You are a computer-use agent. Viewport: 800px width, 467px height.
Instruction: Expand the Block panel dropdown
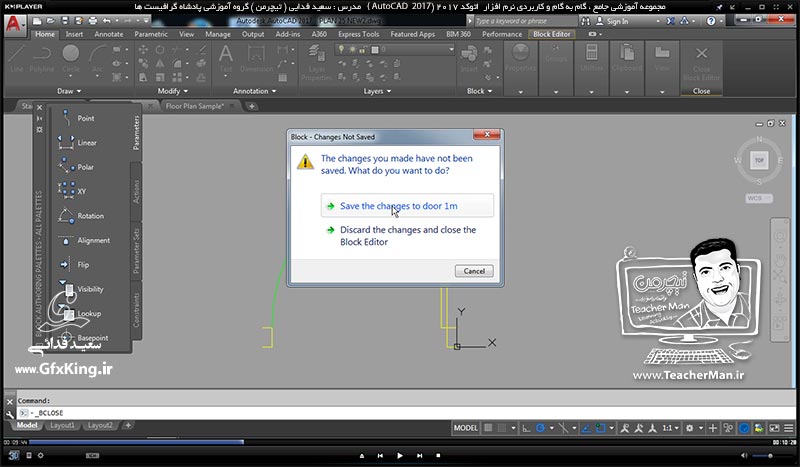coord(480,91)
